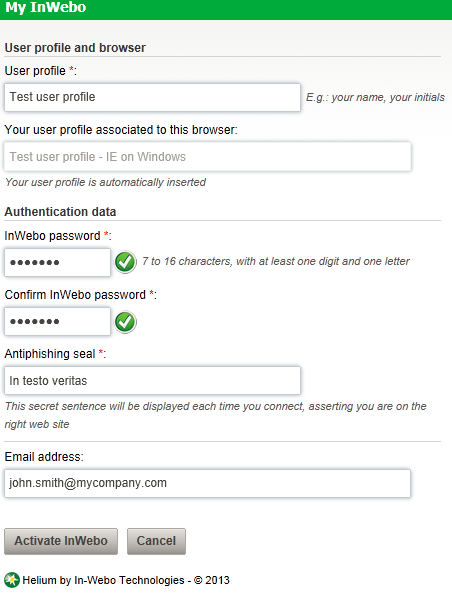
Task: Edit the Antiphishing seal text field
Action: (152, 380)
